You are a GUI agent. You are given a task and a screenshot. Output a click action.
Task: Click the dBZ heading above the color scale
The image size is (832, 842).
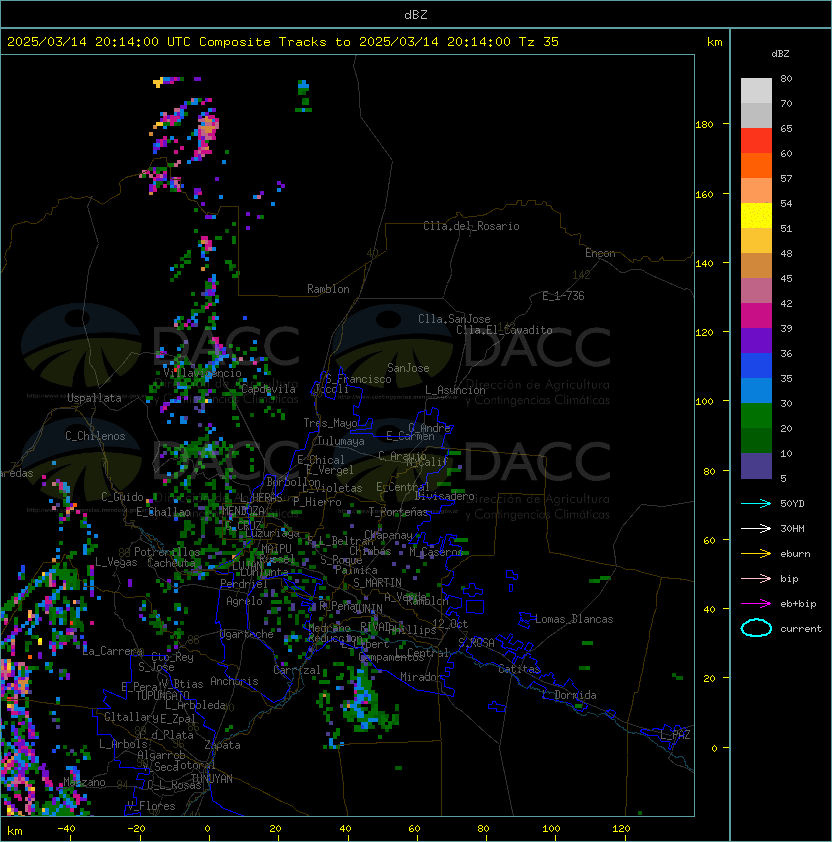780,54
